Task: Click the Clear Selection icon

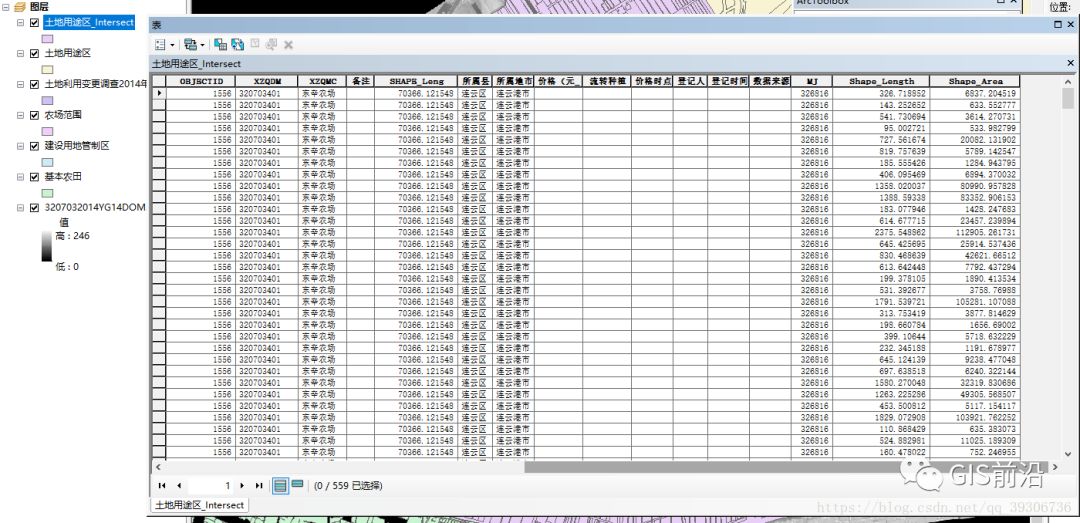Action: tap(255, 44)
